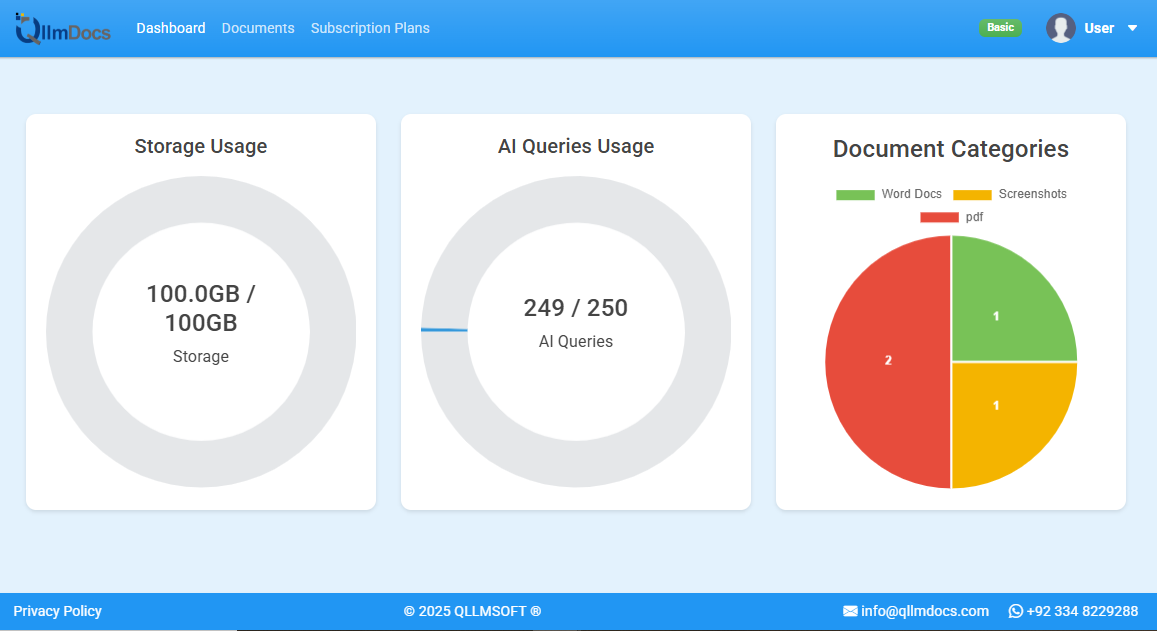Click the Basic plan badge

[x=1000, y=27]
